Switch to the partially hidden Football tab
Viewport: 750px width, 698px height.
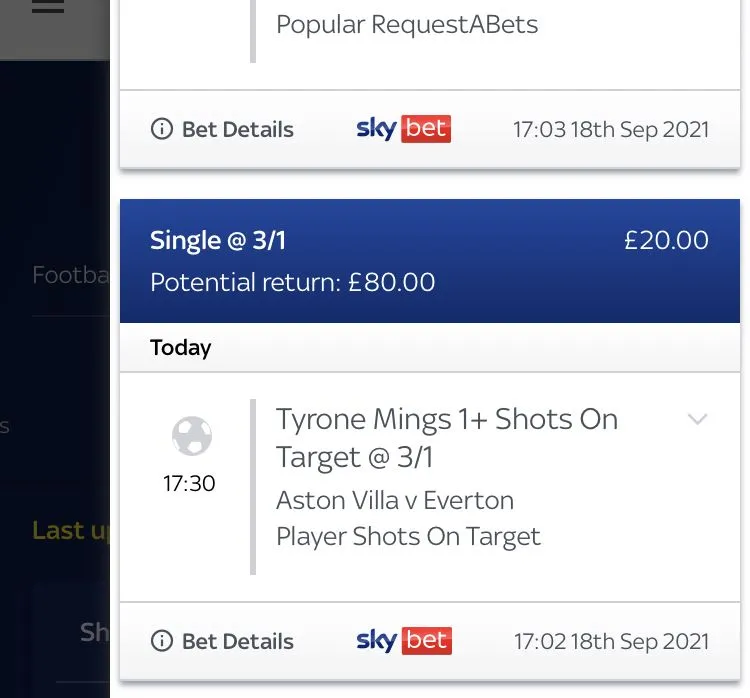(70, 275)
